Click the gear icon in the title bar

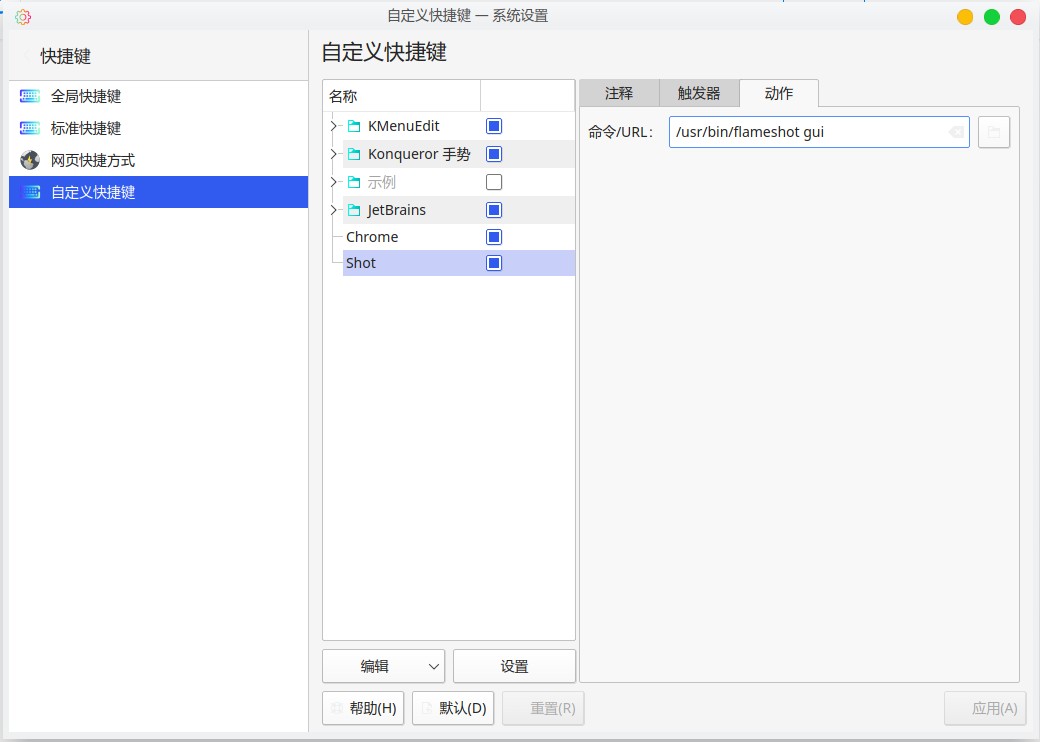pos(22,16)
